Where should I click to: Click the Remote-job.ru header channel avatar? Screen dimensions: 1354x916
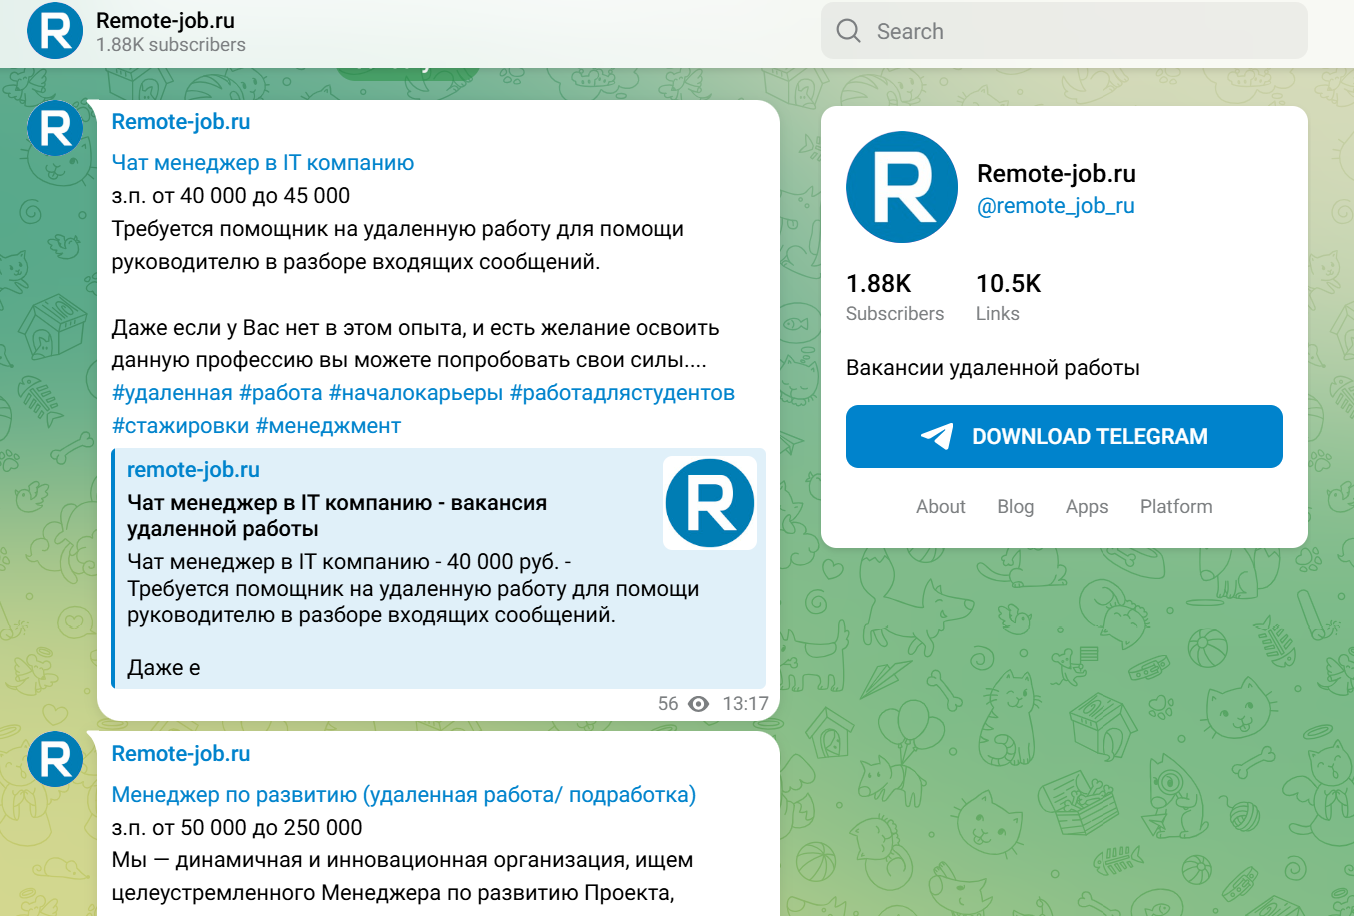tap(55, 31)
